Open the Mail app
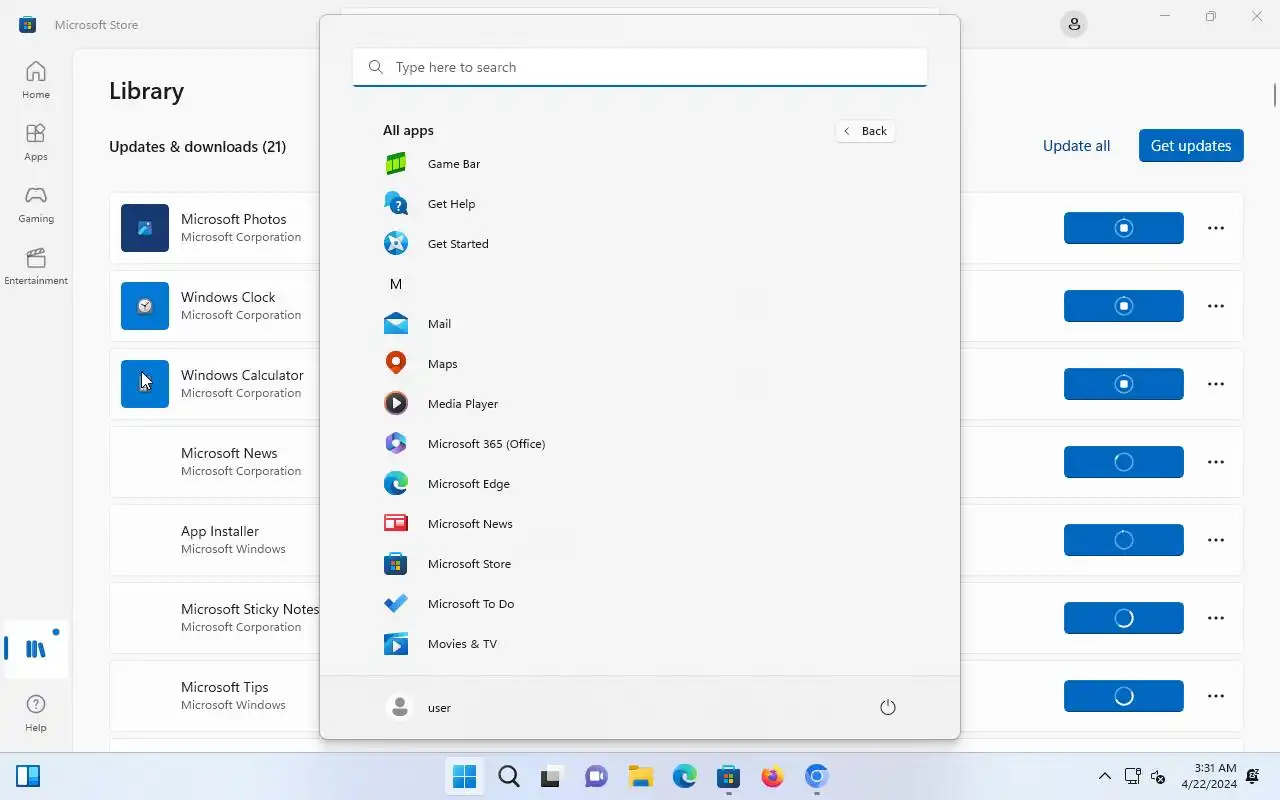This screenshot has height=800, width=1280. tap(638, 324)
